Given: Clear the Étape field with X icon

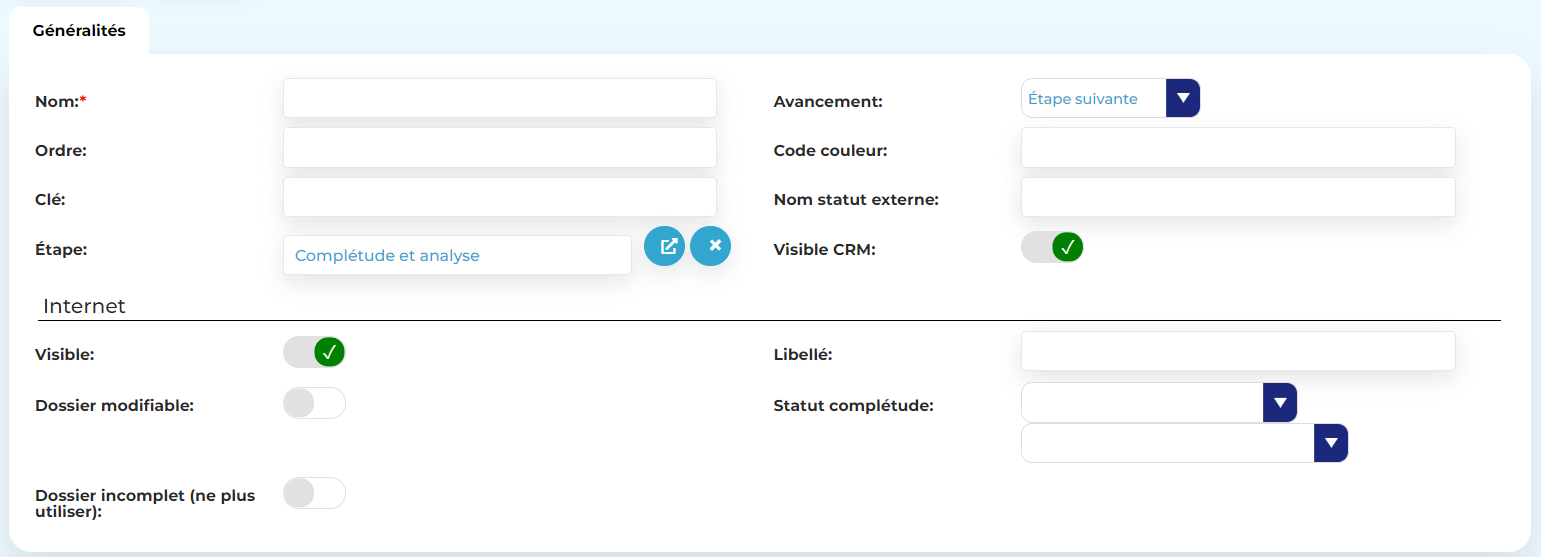Looking at the screenshot, I should click(x=711, y=246).
